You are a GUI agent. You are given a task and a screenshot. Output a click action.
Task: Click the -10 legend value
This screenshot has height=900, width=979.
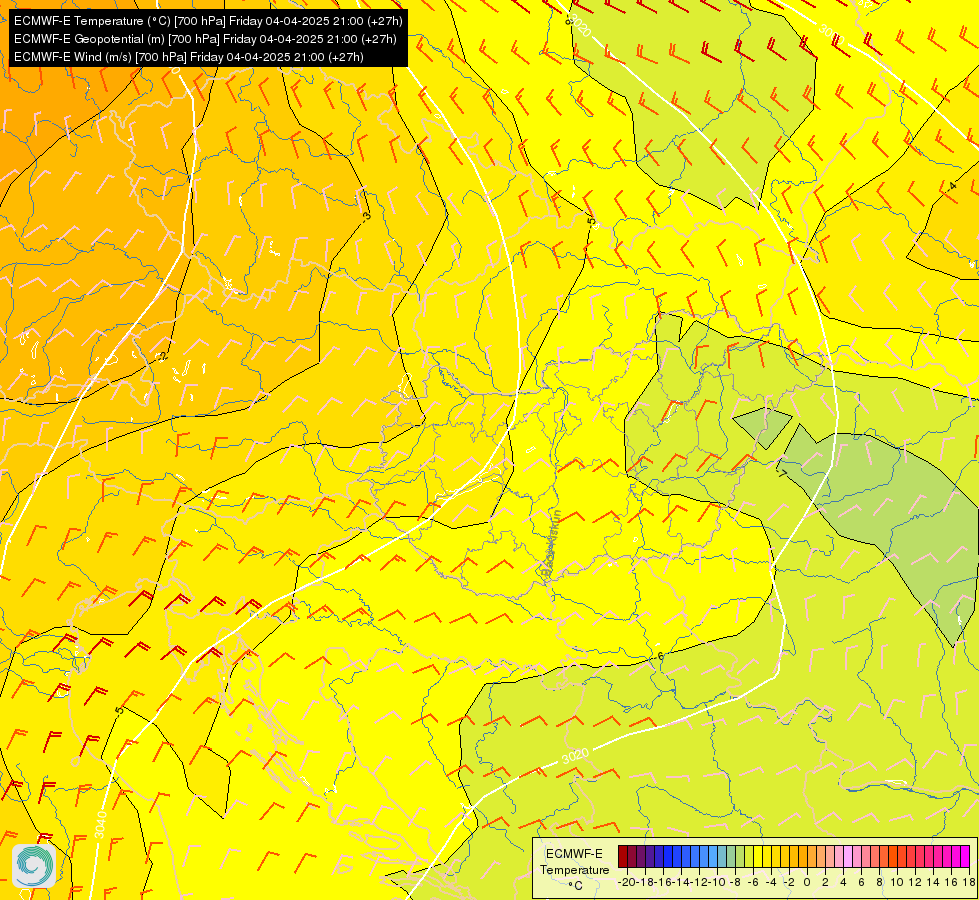pos(717,883)
